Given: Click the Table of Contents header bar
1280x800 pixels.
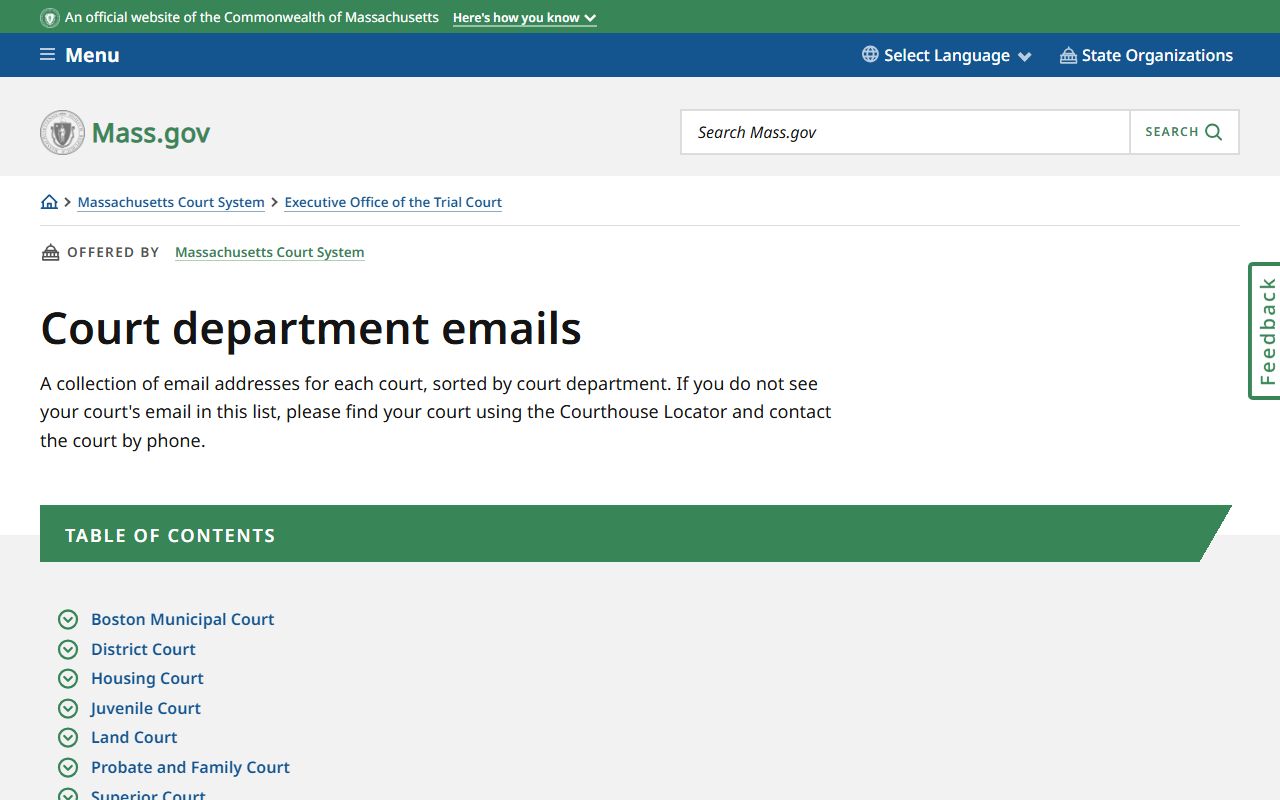Looking at the screenshot, I should 635,534.
